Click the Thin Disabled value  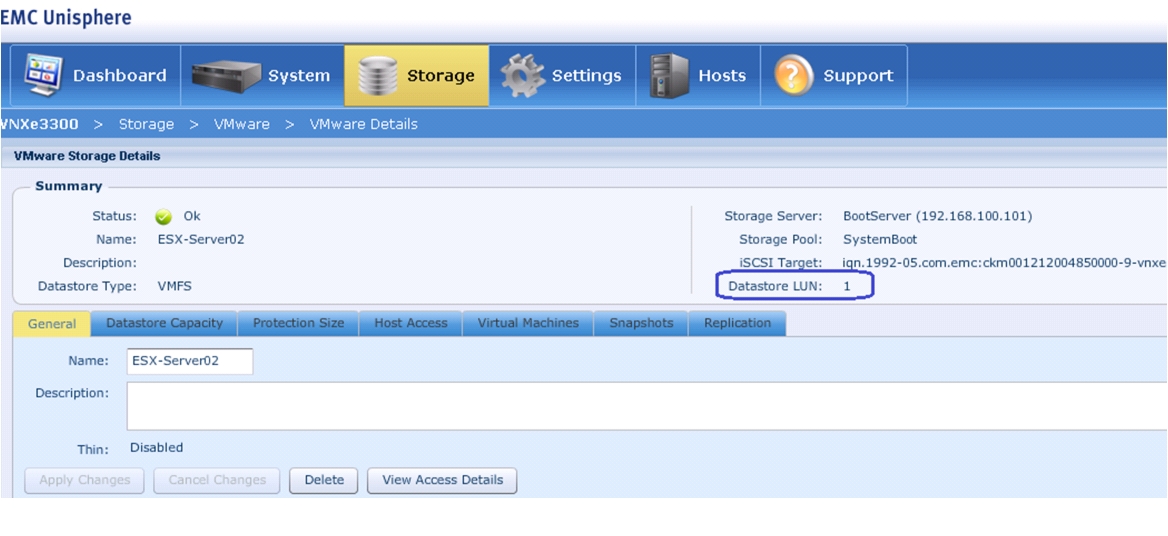tap(156, 448)
